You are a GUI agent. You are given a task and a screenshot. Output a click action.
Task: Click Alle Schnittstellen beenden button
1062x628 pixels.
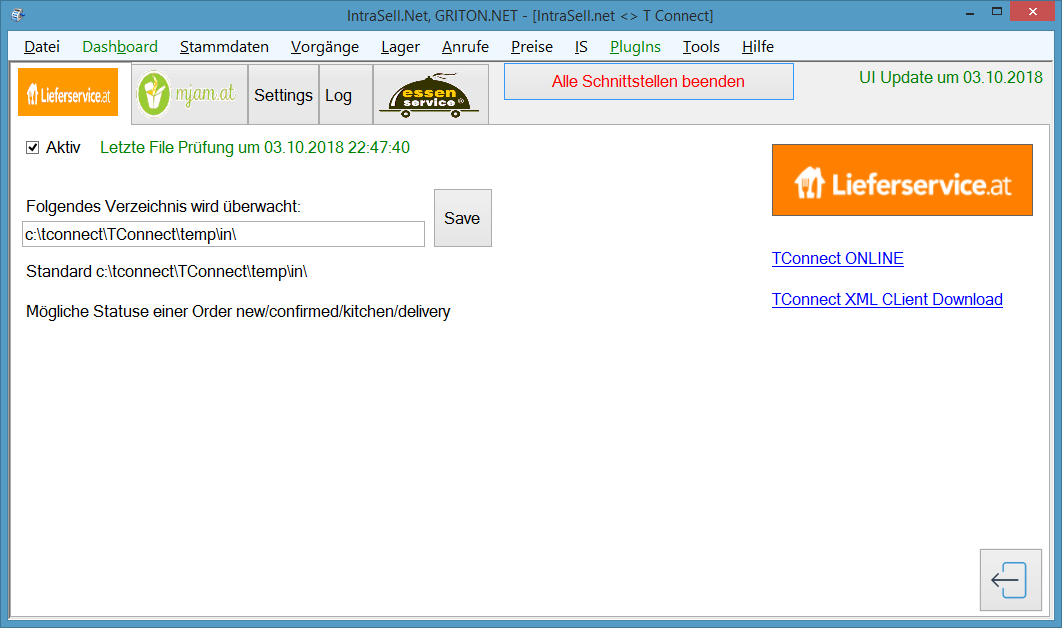click(x=649, y=81)
